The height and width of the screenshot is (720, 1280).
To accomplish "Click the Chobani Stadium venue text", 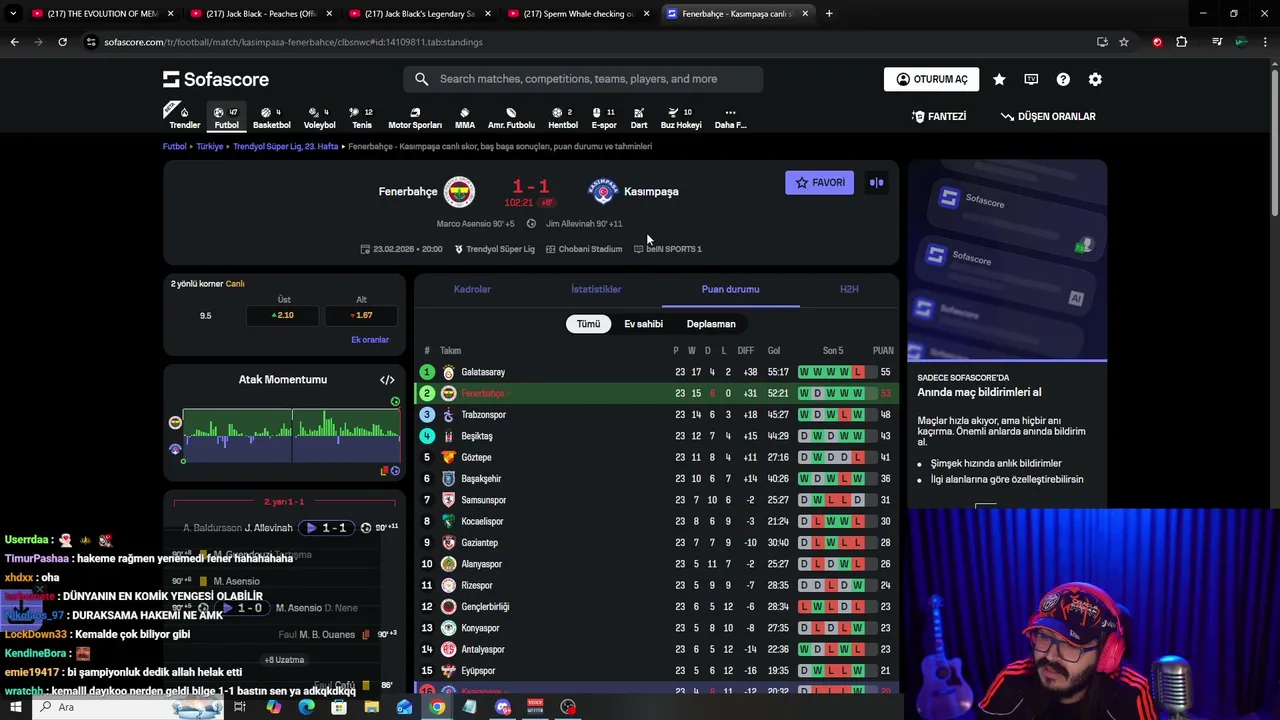I will click(590, 249).
